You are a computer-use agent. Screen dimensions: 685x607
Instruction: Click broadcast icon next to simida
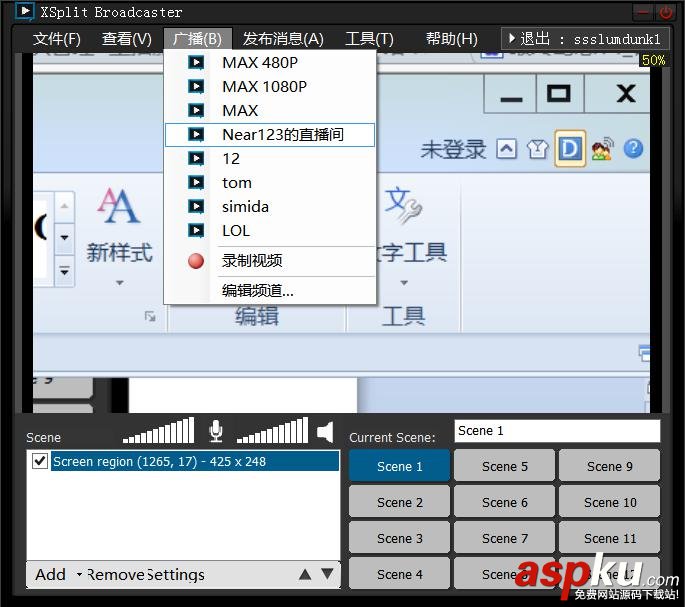pos(196,207)
